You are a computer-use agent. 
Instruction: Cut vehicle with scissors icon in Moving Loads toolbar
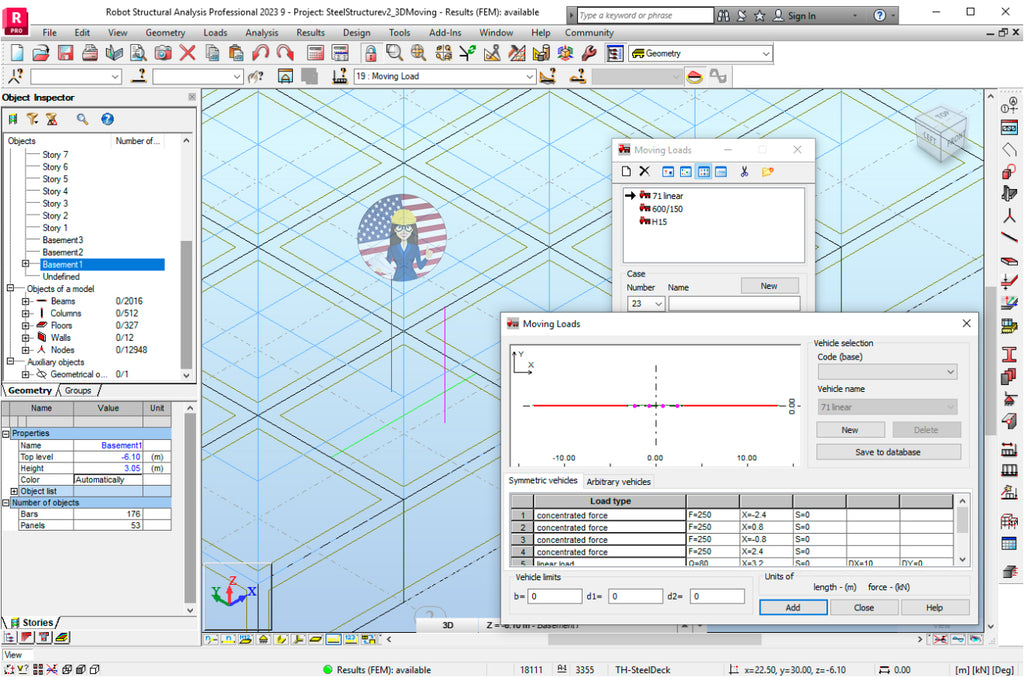744,171
